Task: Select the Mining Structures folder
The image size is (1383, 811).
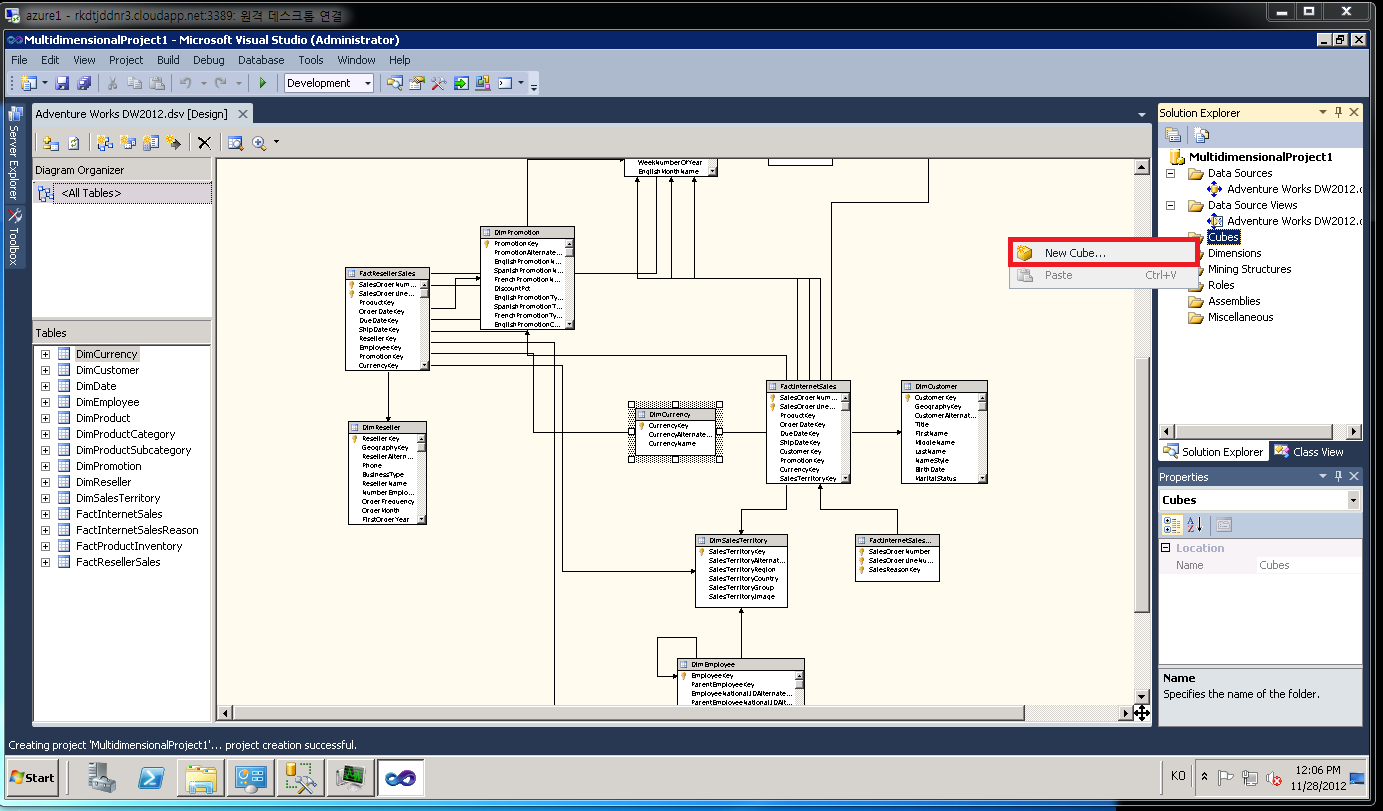Action: coord(1249,269)
